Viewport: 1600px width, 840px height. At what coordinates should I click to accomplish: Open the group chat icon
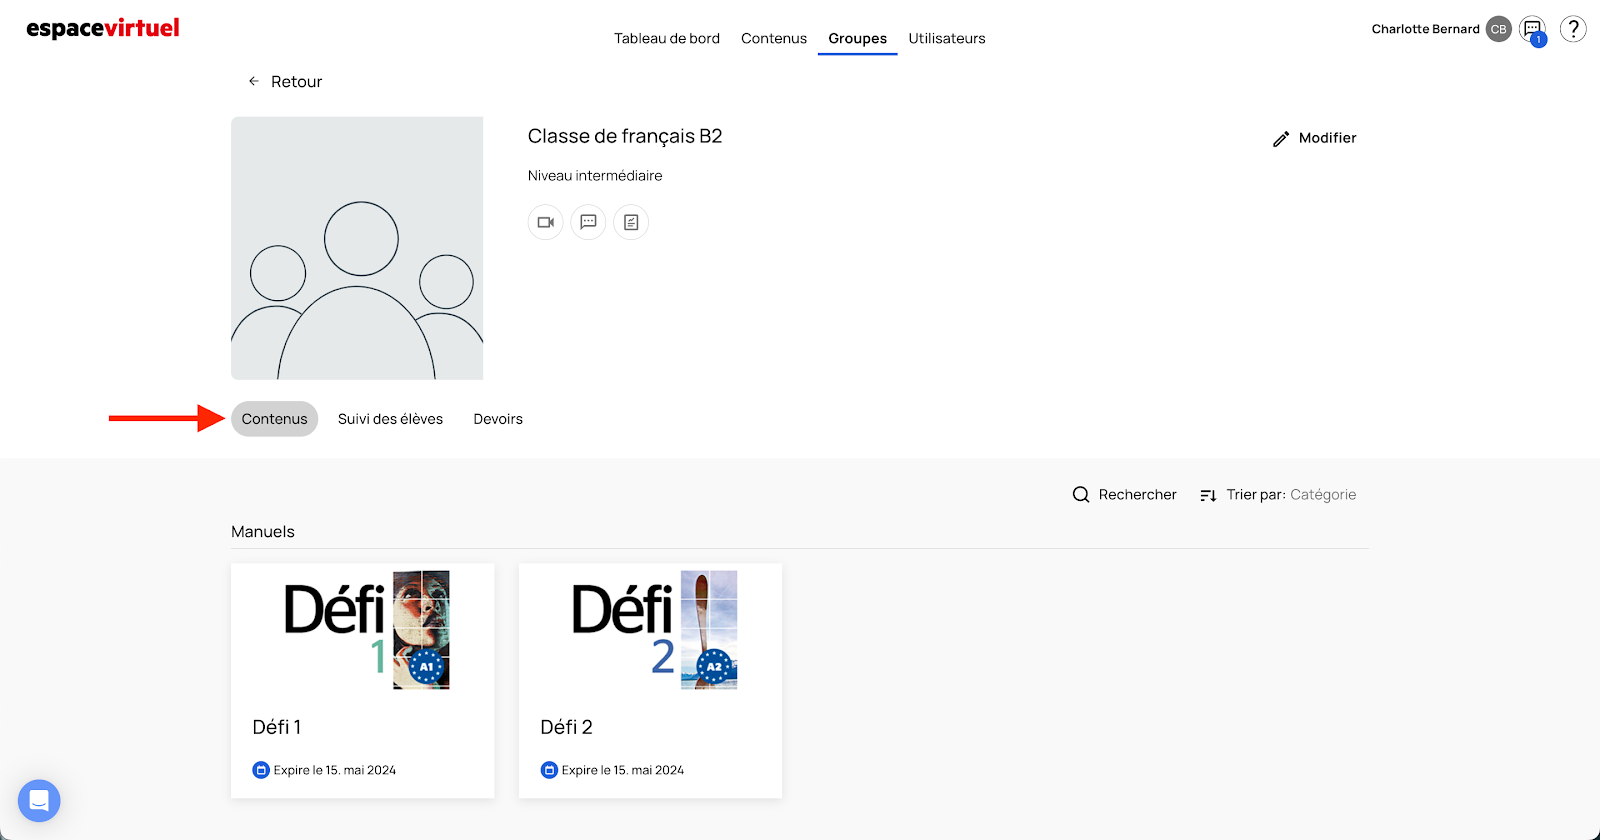pyautogui.click(x=588, y=222)
